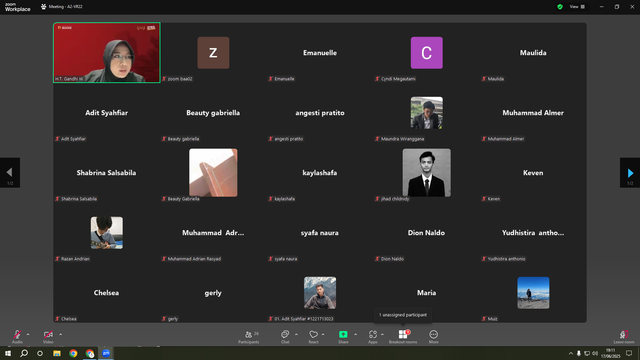Select Maundra Wiranggana's profile photo
The width and height of the screenshot is (640, 360).
[x=427, y=113]
